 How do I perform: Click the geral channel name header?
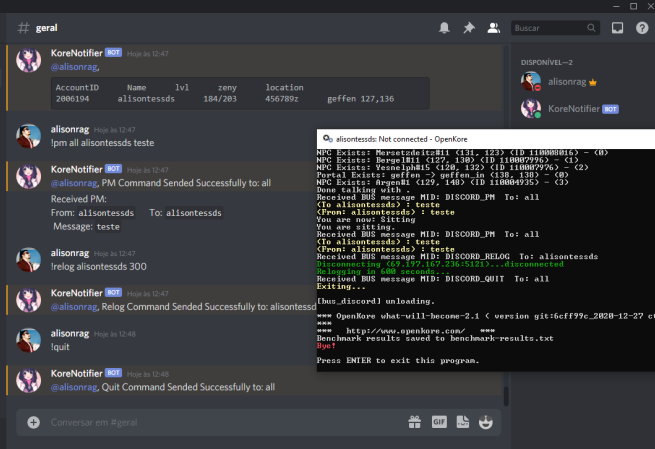46,28
